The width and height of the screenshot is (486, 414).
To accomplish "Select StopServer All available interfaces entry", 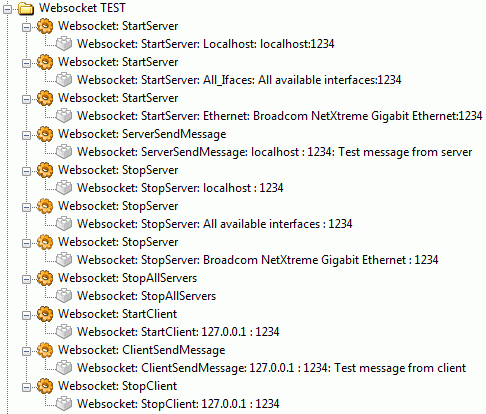I will (215, 224).
